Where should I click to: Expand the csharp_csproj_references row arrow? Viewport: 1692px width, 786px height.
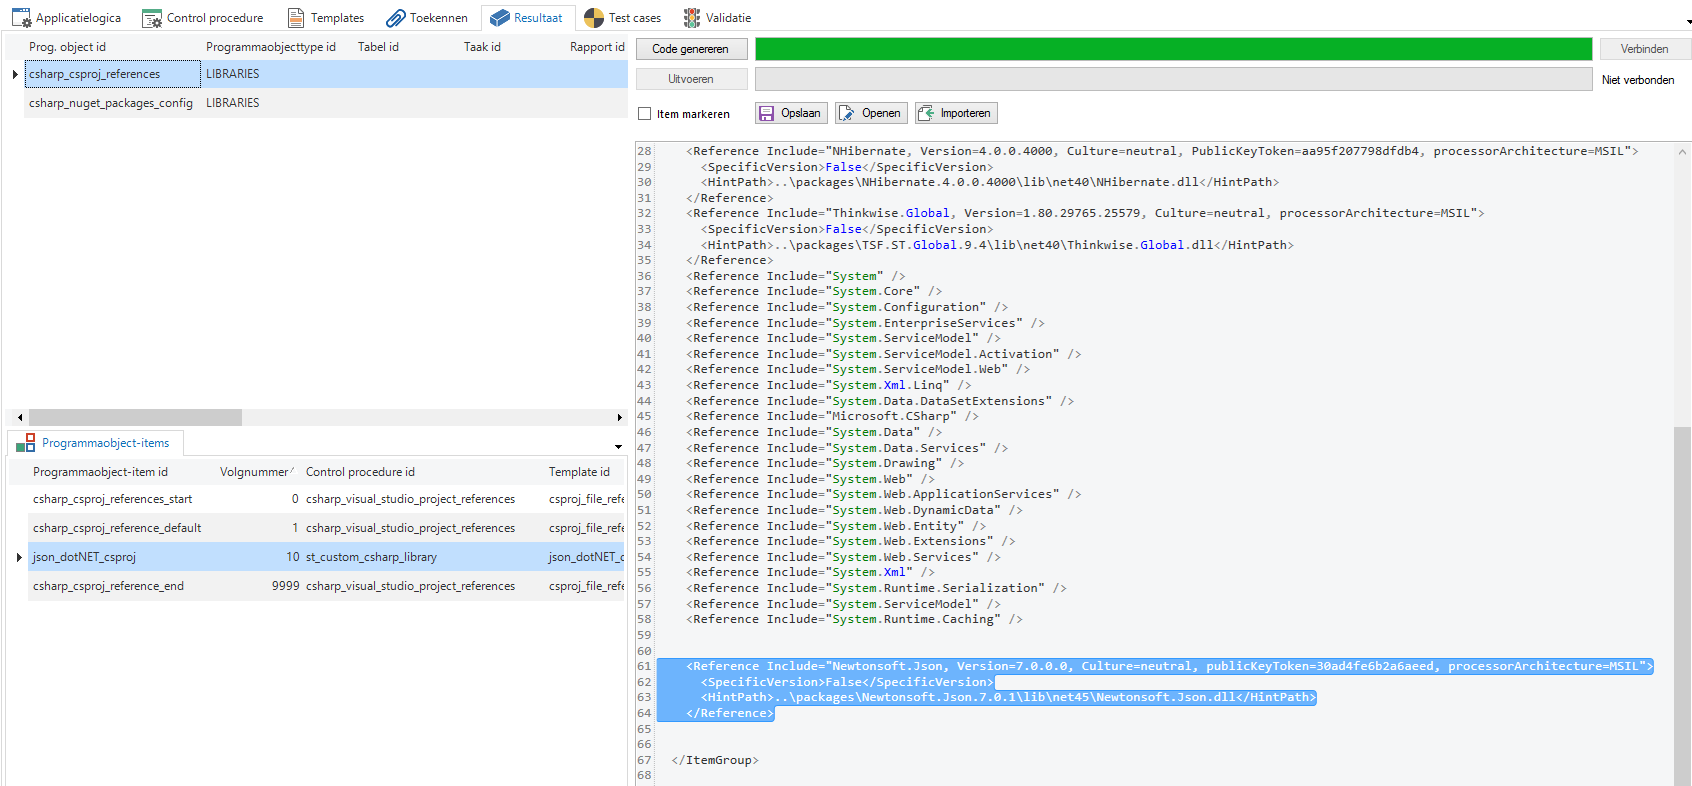tap(15, 74)
